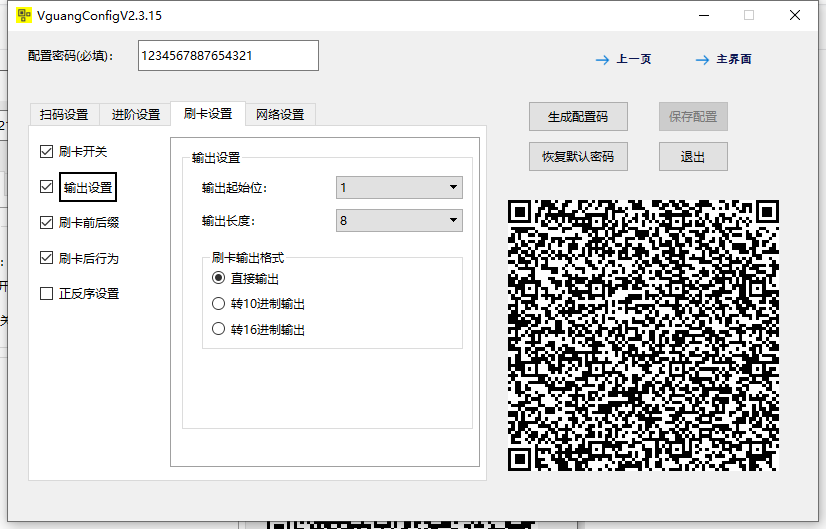Uncheck the 输出设置 checkbox
Screen dimensions: 826x529
(46, 187)
